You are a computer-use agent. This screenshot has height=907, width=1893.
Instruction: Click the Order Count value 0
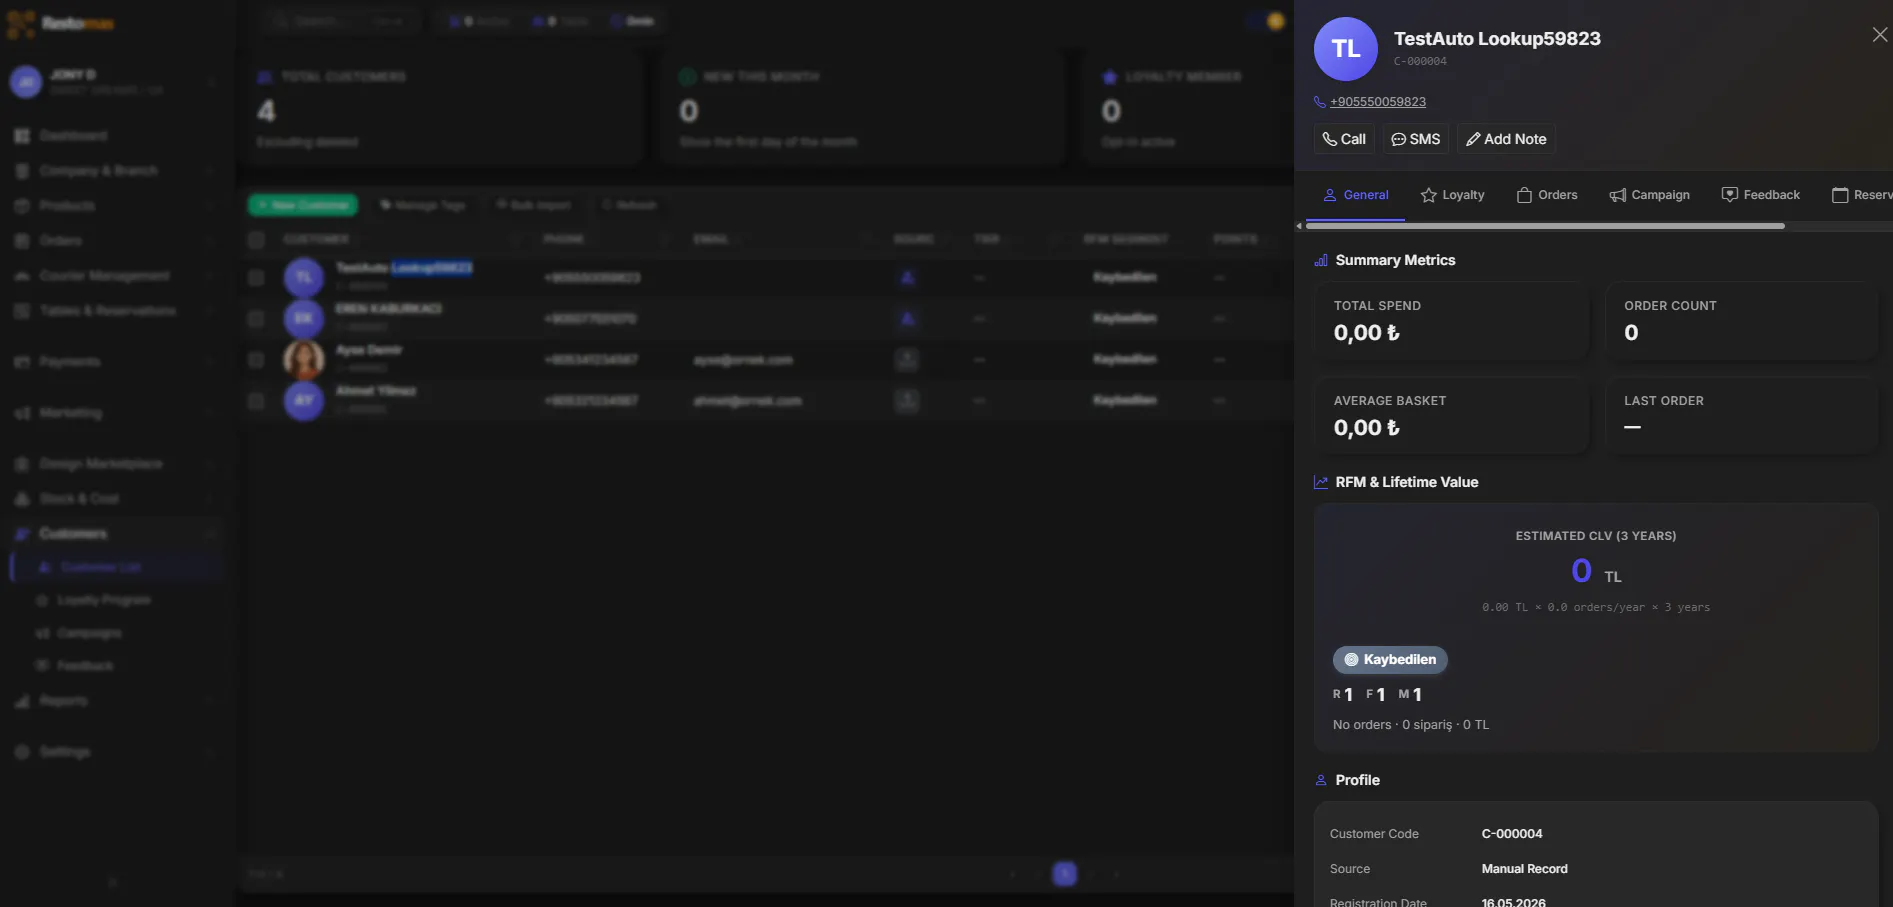coord(1631,333)
